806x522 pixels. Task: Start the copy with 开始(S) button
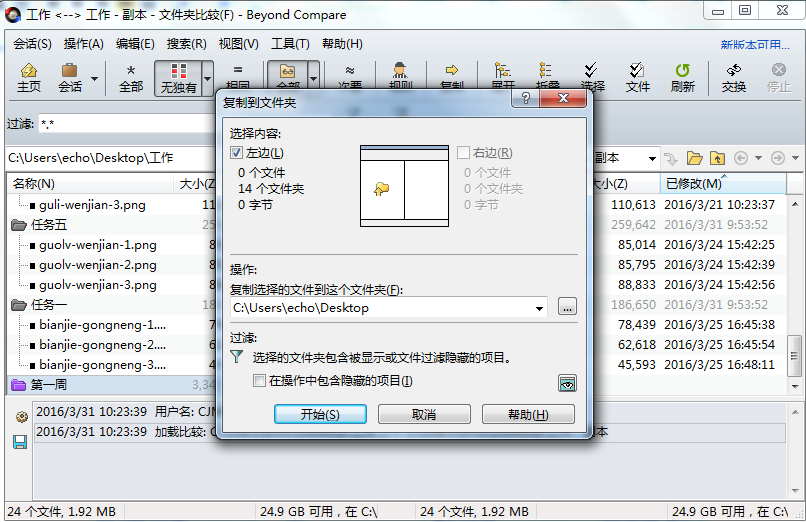point(320,414)
